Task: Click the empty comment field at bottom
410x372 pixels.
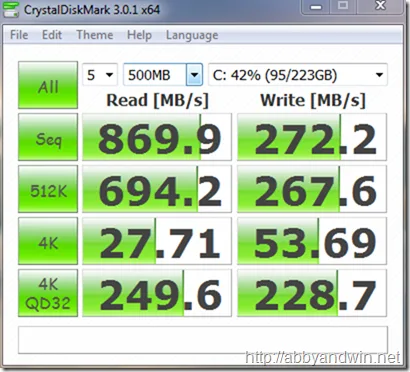Action: coord(203,340)
